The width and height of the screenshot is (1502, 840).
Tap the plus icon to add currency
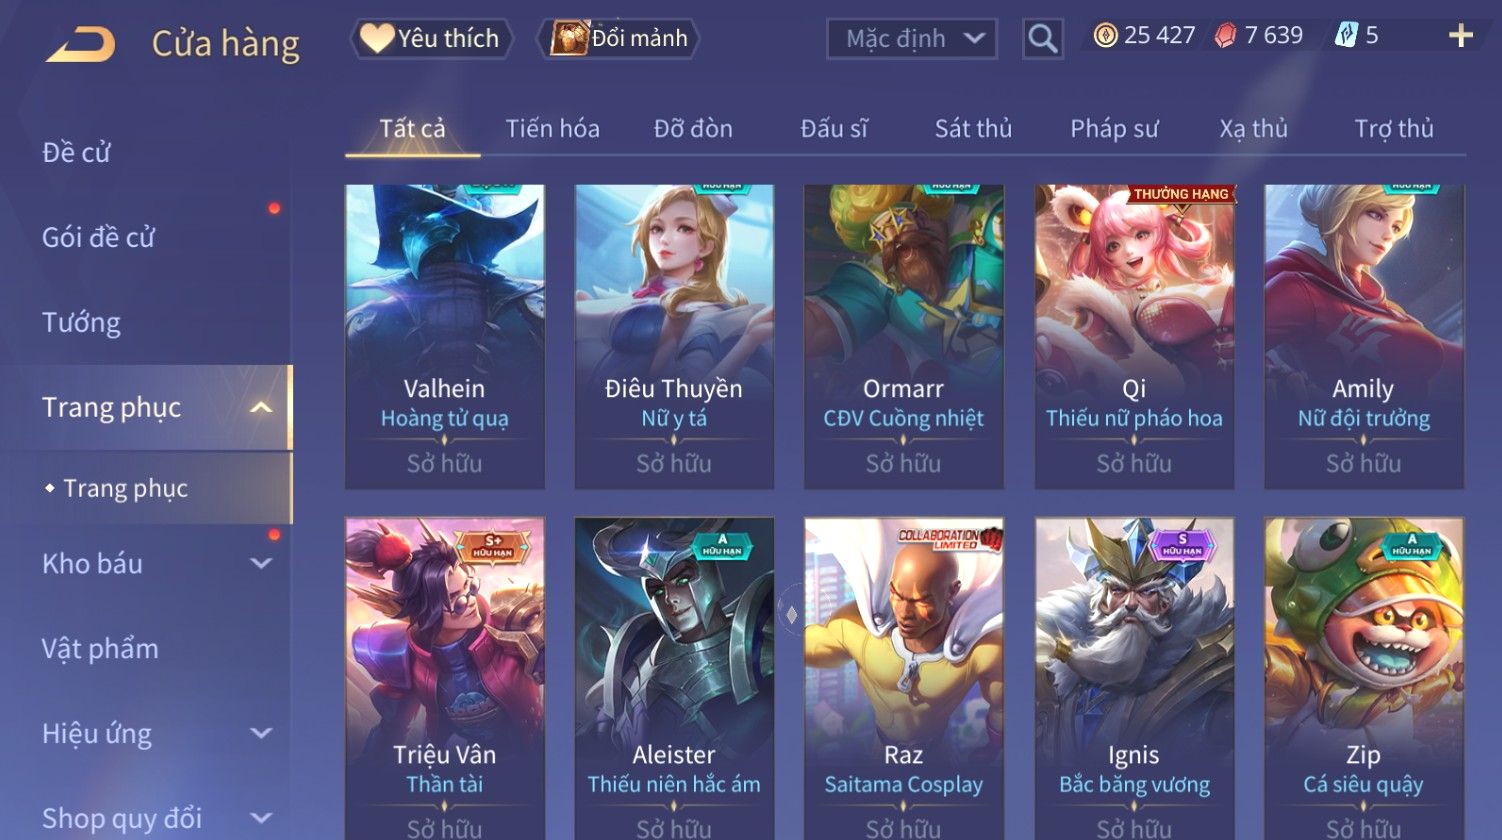tap(1460, 36)
